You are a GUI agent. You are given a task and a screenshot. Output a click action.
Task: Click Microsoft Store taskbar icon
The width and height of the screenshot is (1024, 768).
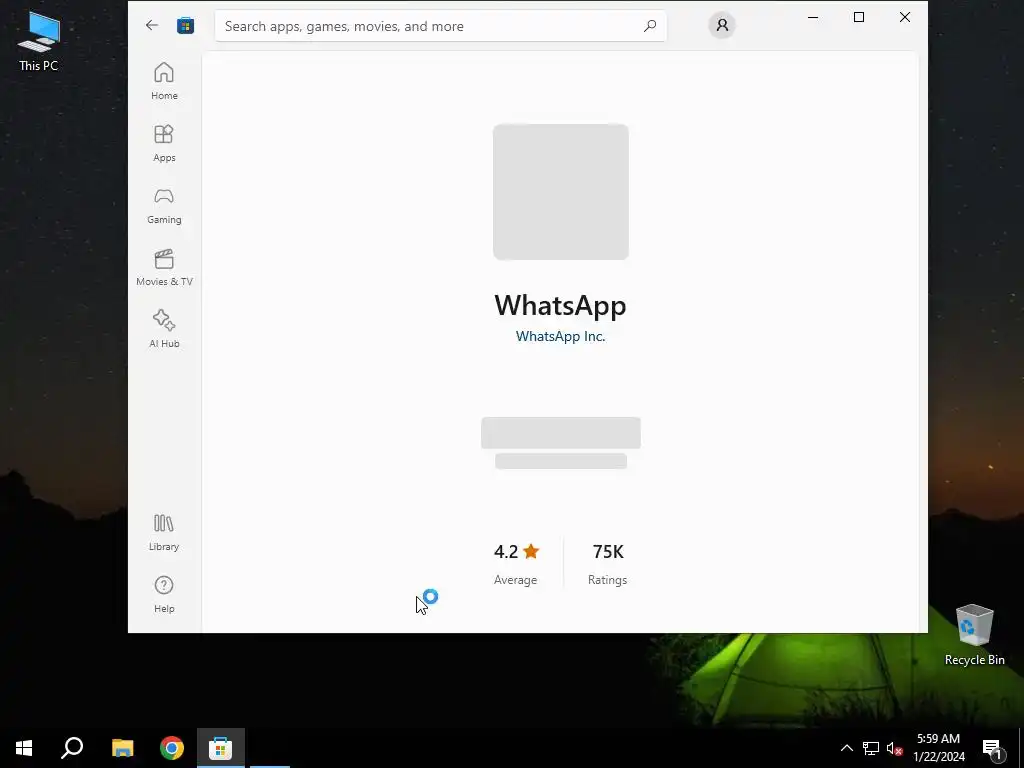(221, 748)
